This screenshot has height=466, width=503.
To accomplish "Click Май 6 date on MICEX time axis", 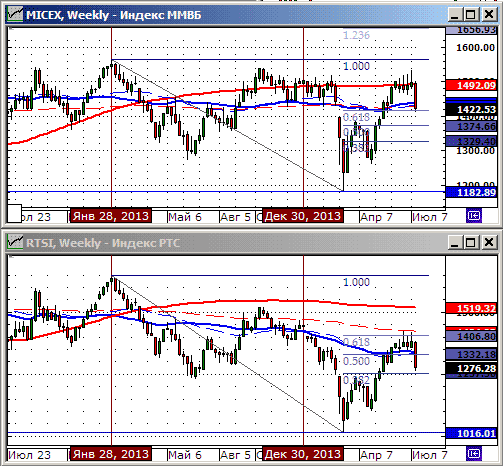I will coord(185,217).
